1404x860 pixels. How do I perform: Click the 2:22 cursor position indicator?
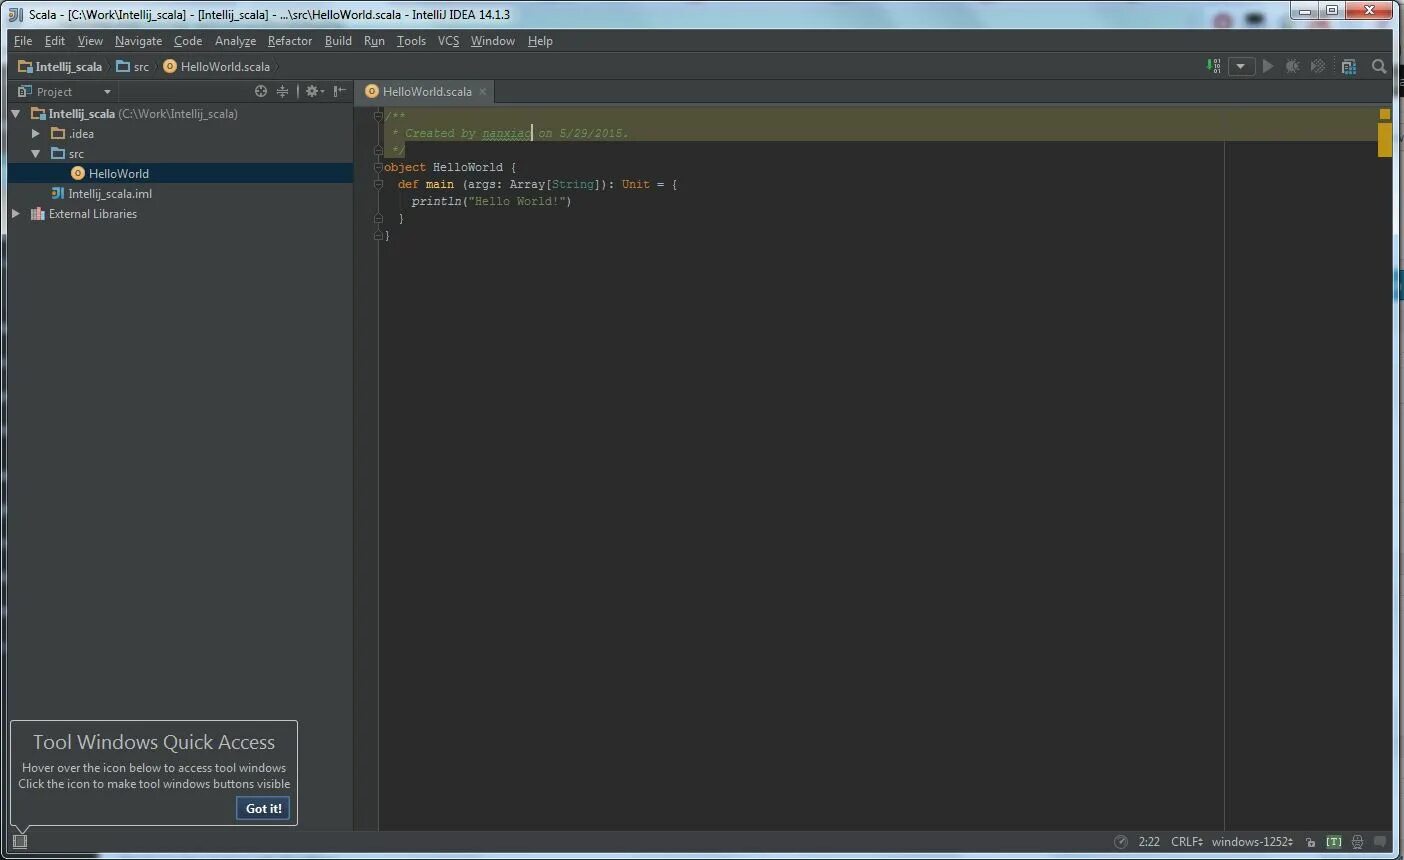tap(1149, 842)
